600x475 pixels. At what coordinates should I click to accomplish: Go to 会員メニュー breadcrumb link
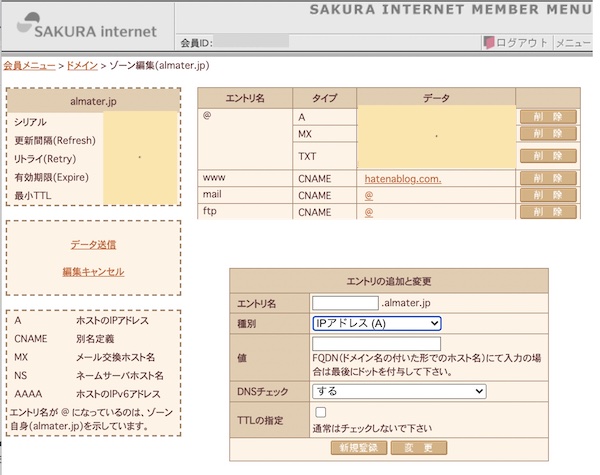tap(29, 65)
